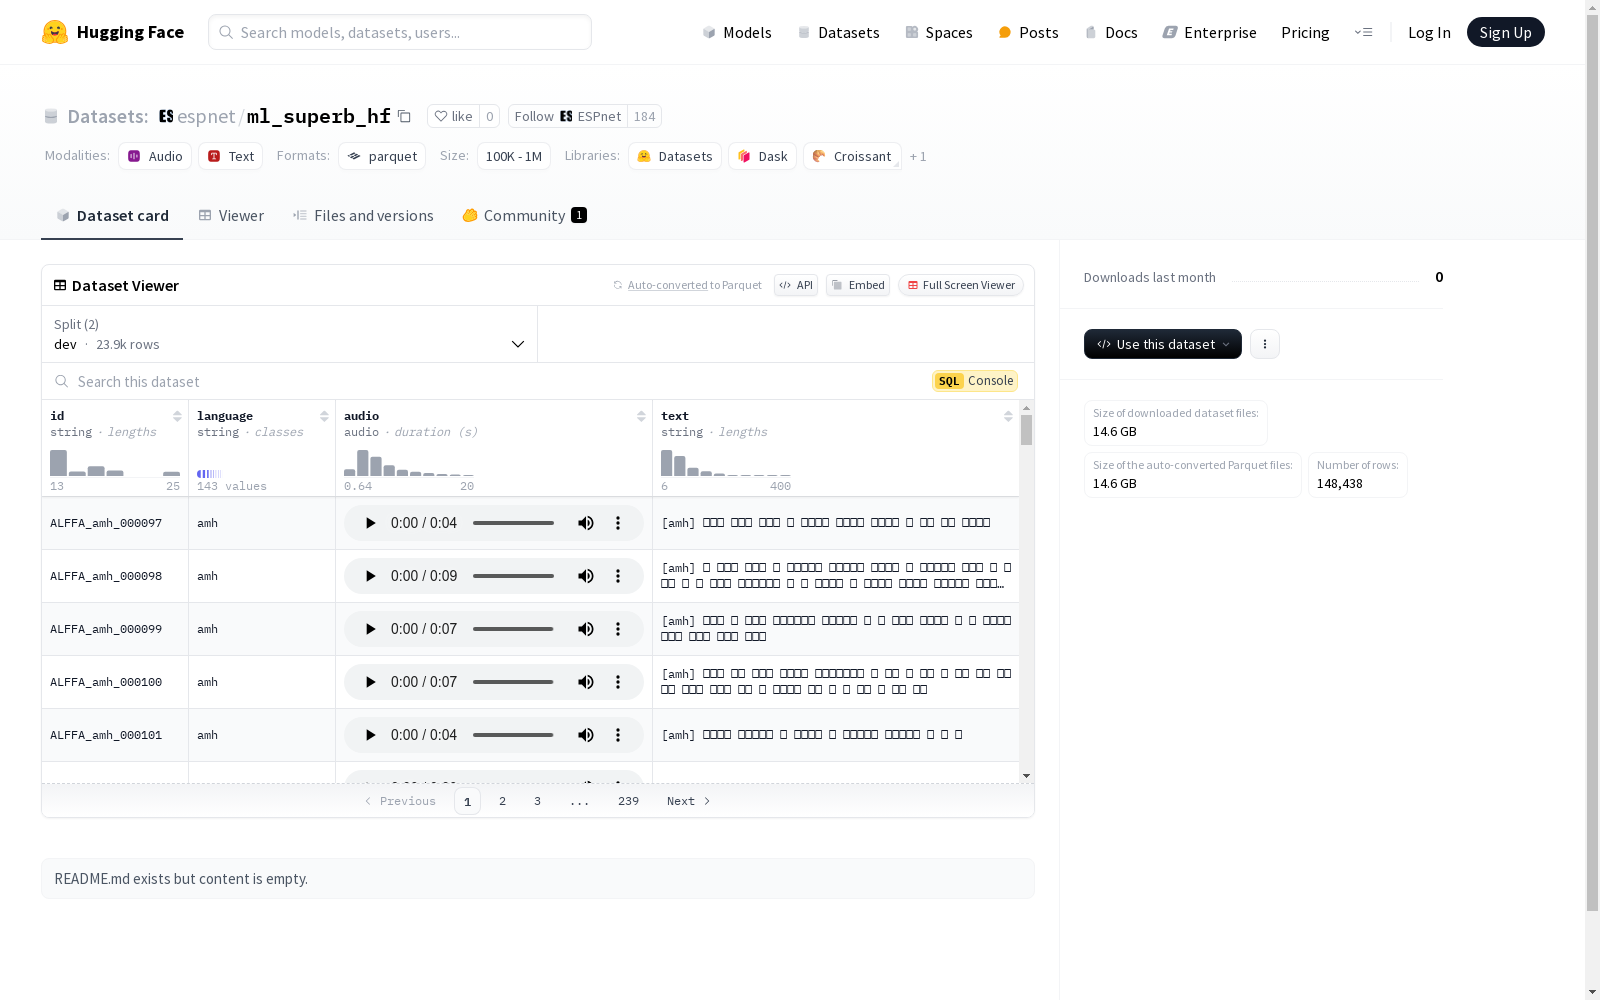The width and height of the screenshot is (1600, 1000).
Task: Open the Files and versions tab
Action: (x=363, y=216)
